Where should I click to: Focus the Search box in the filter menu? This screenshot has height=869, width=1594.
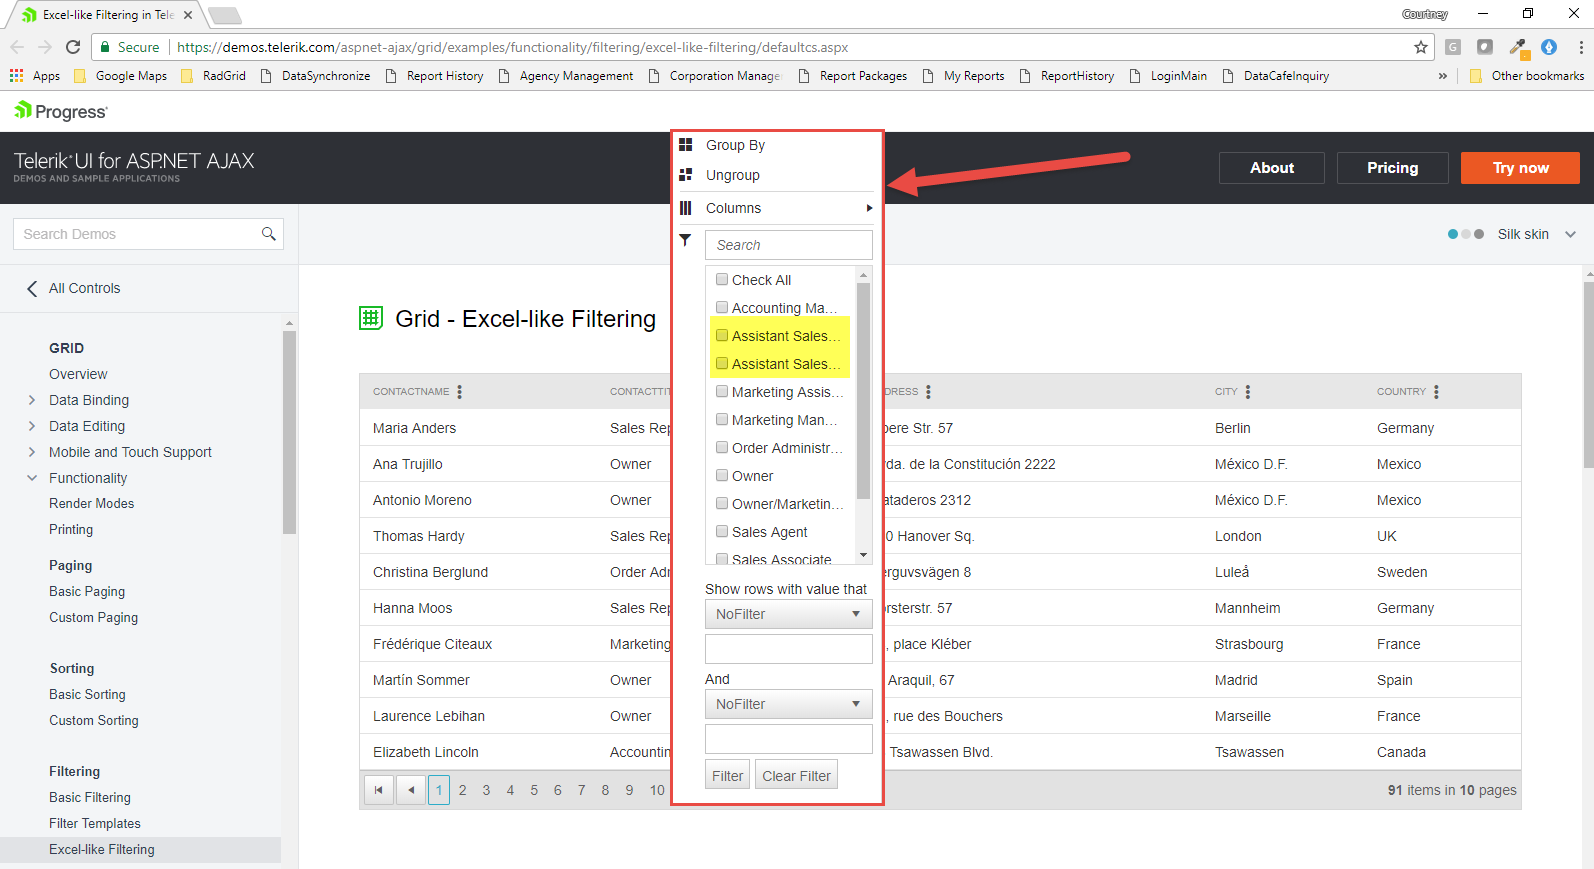pyautogui.click(x=789, y=245)
